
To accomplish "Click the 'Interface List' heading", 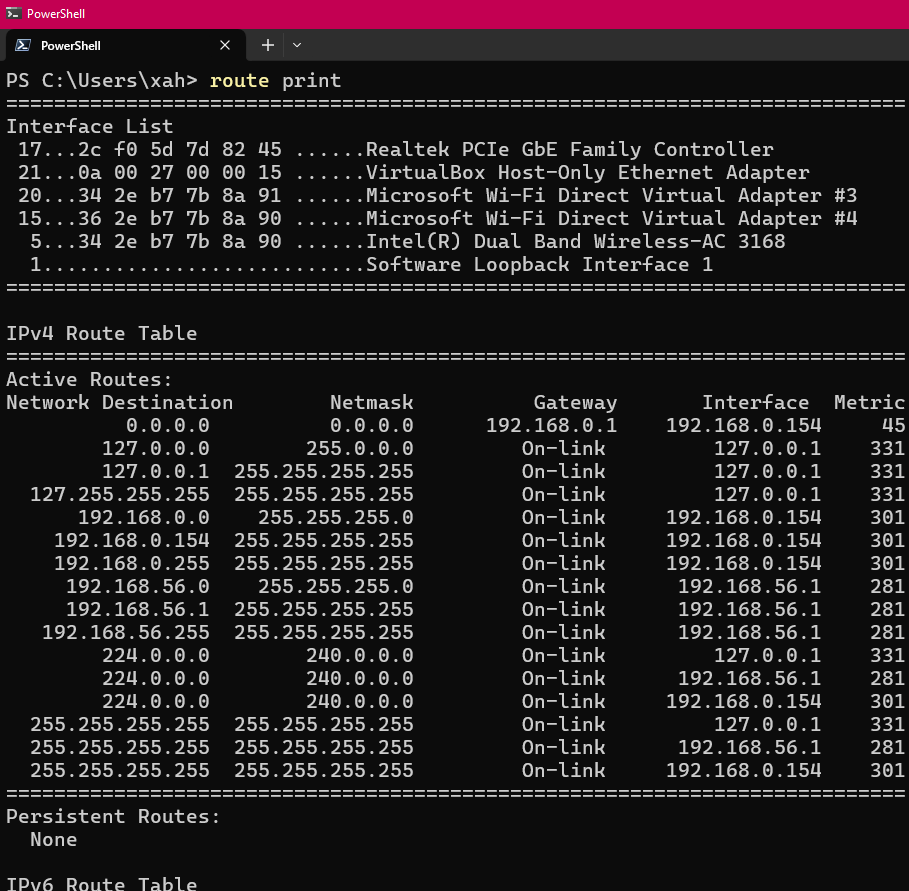I will pos(89,126).
